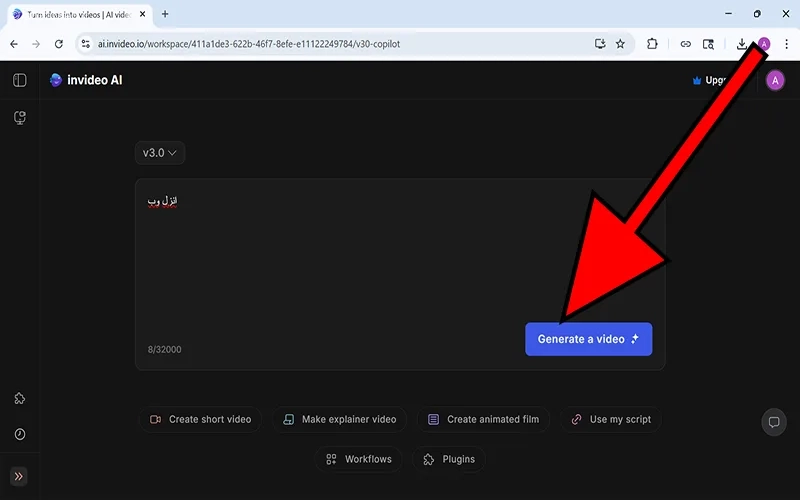The height and width of the screenshot is (500, 800).
Task: Open the history clock icon in sidebar
Action: [19, 434]
